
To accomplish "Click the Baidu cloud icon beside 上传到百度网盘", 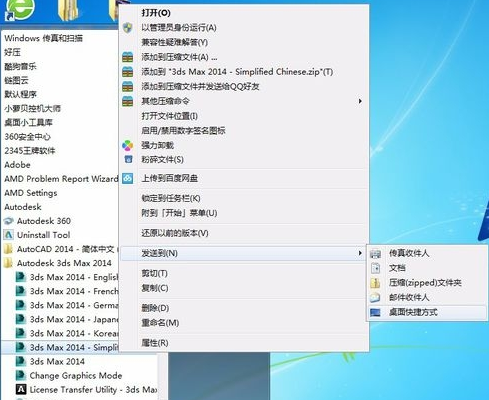I will (127, 178).
